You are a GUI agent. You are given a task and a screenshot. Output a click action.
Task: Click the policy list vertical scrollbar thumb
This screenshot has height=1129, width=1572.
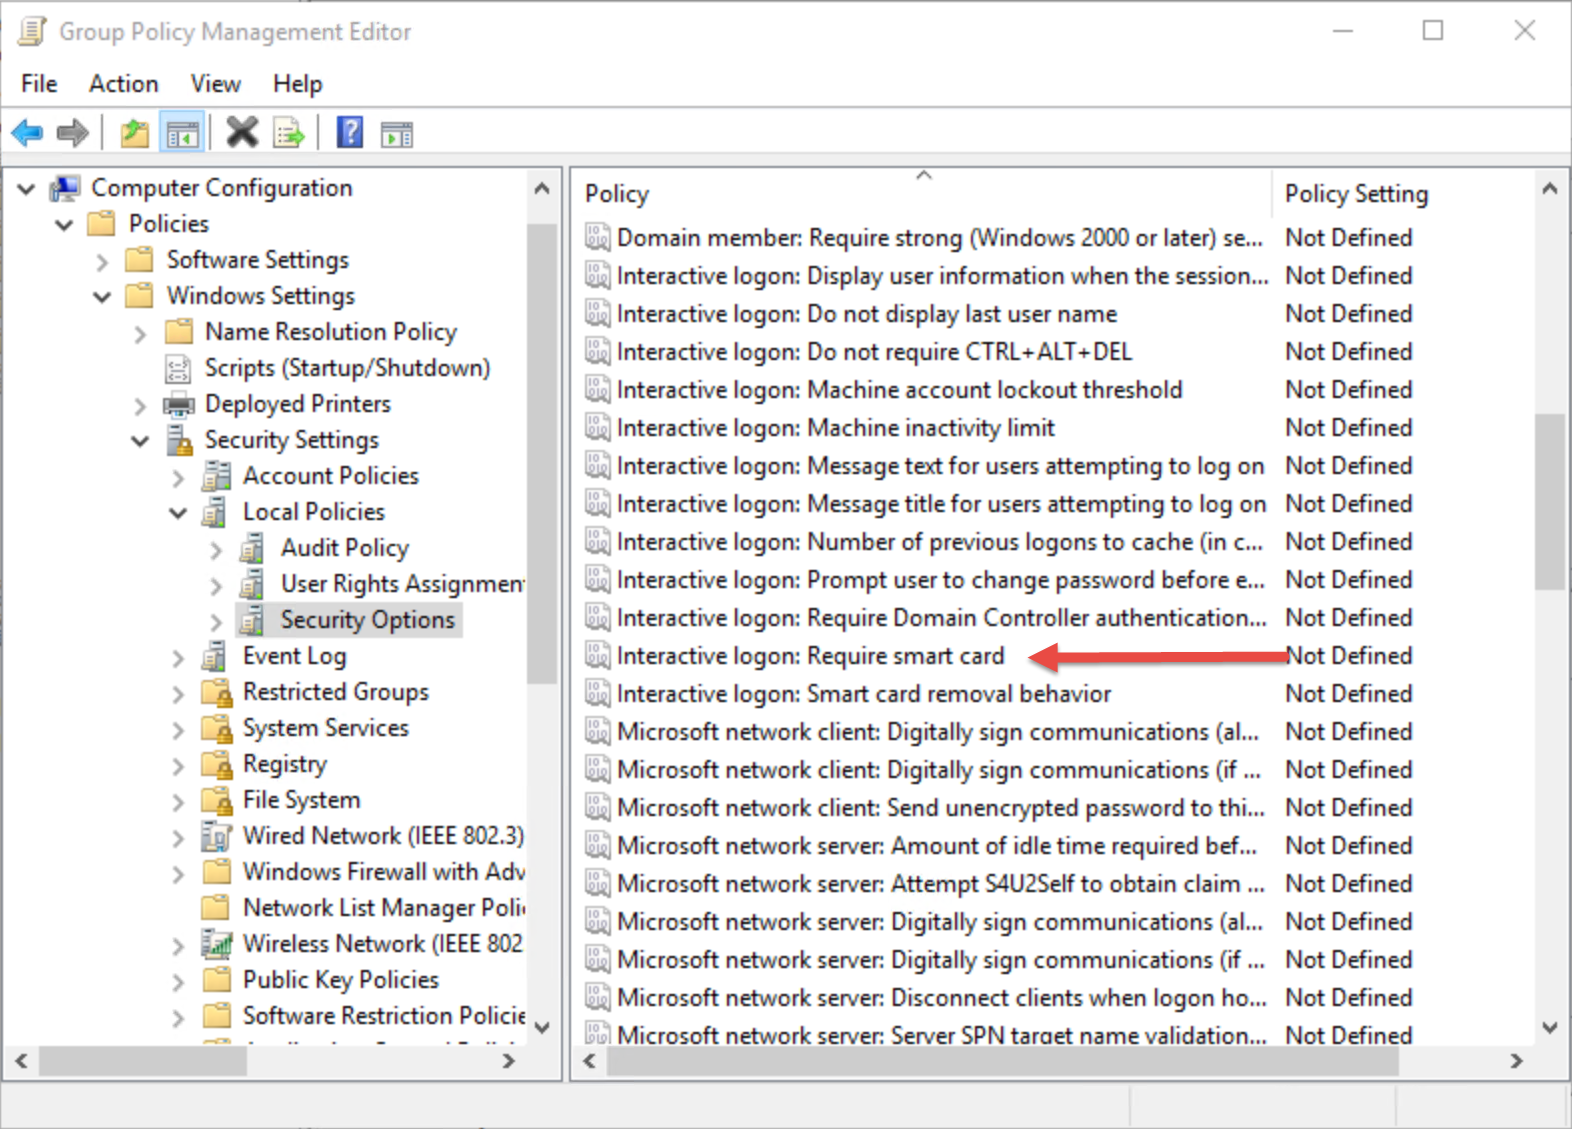1549,500
